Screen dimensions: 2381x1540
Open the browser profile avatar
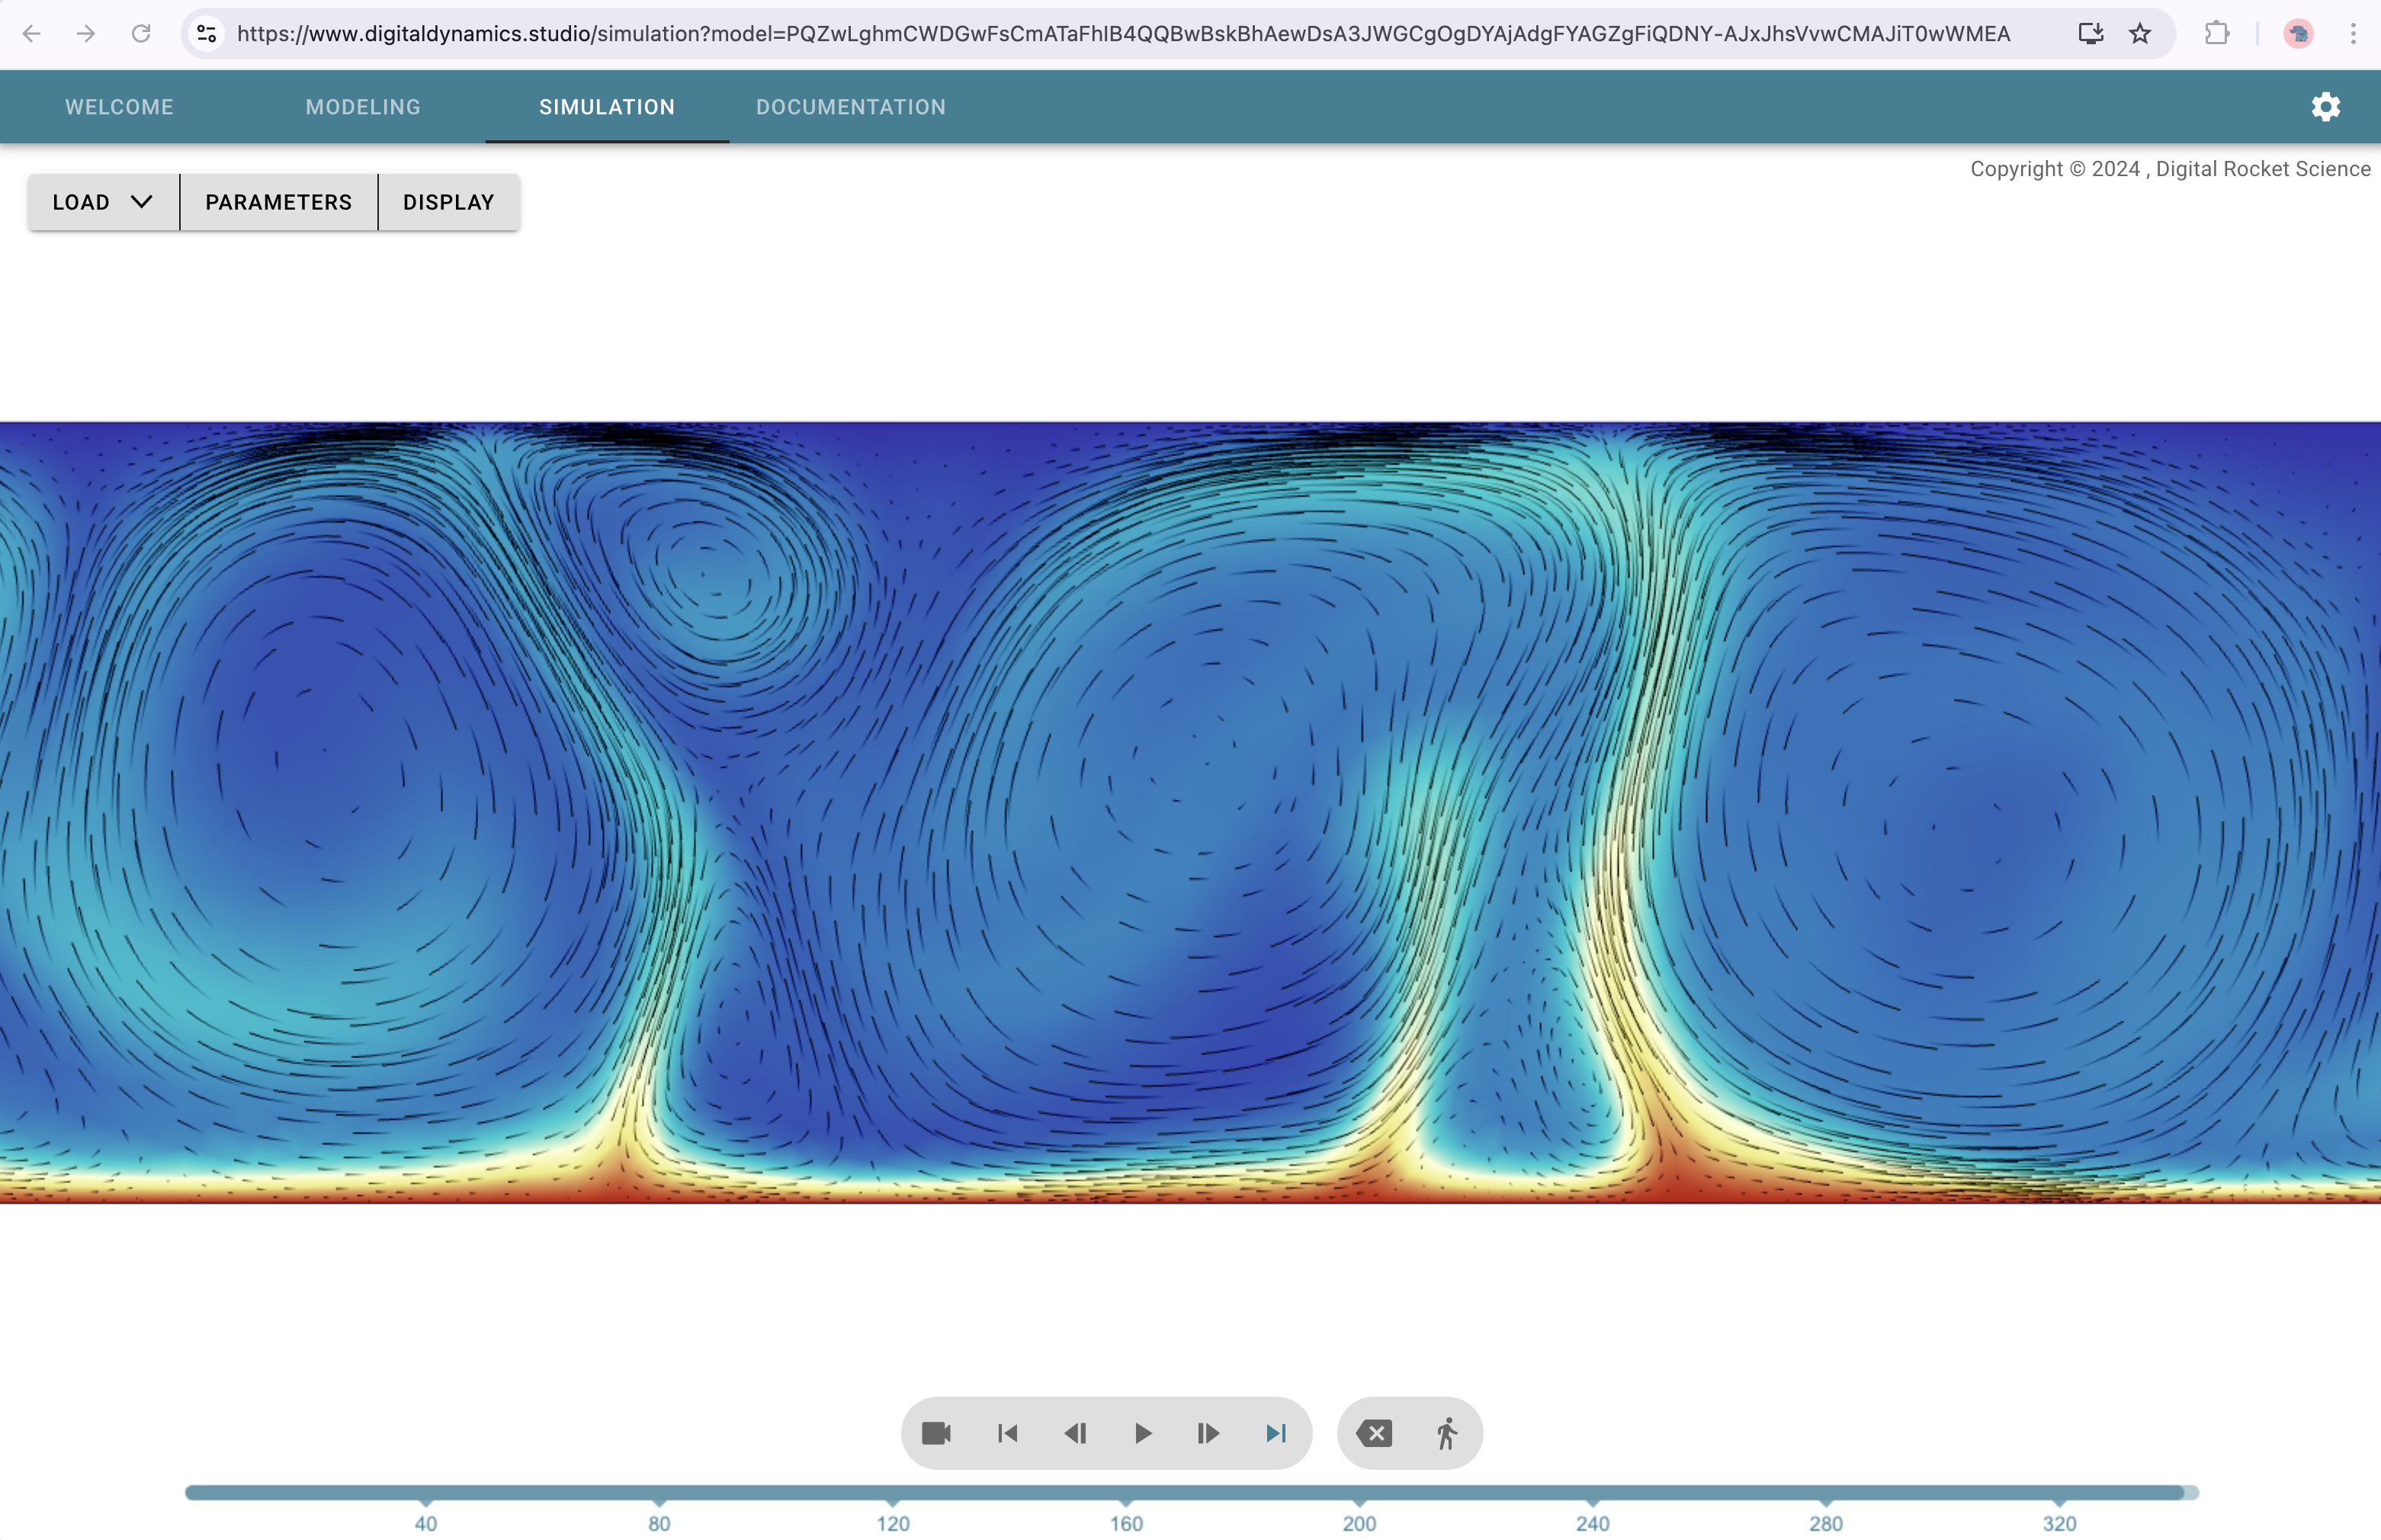pyautogui.click(x=2299, y=34)
